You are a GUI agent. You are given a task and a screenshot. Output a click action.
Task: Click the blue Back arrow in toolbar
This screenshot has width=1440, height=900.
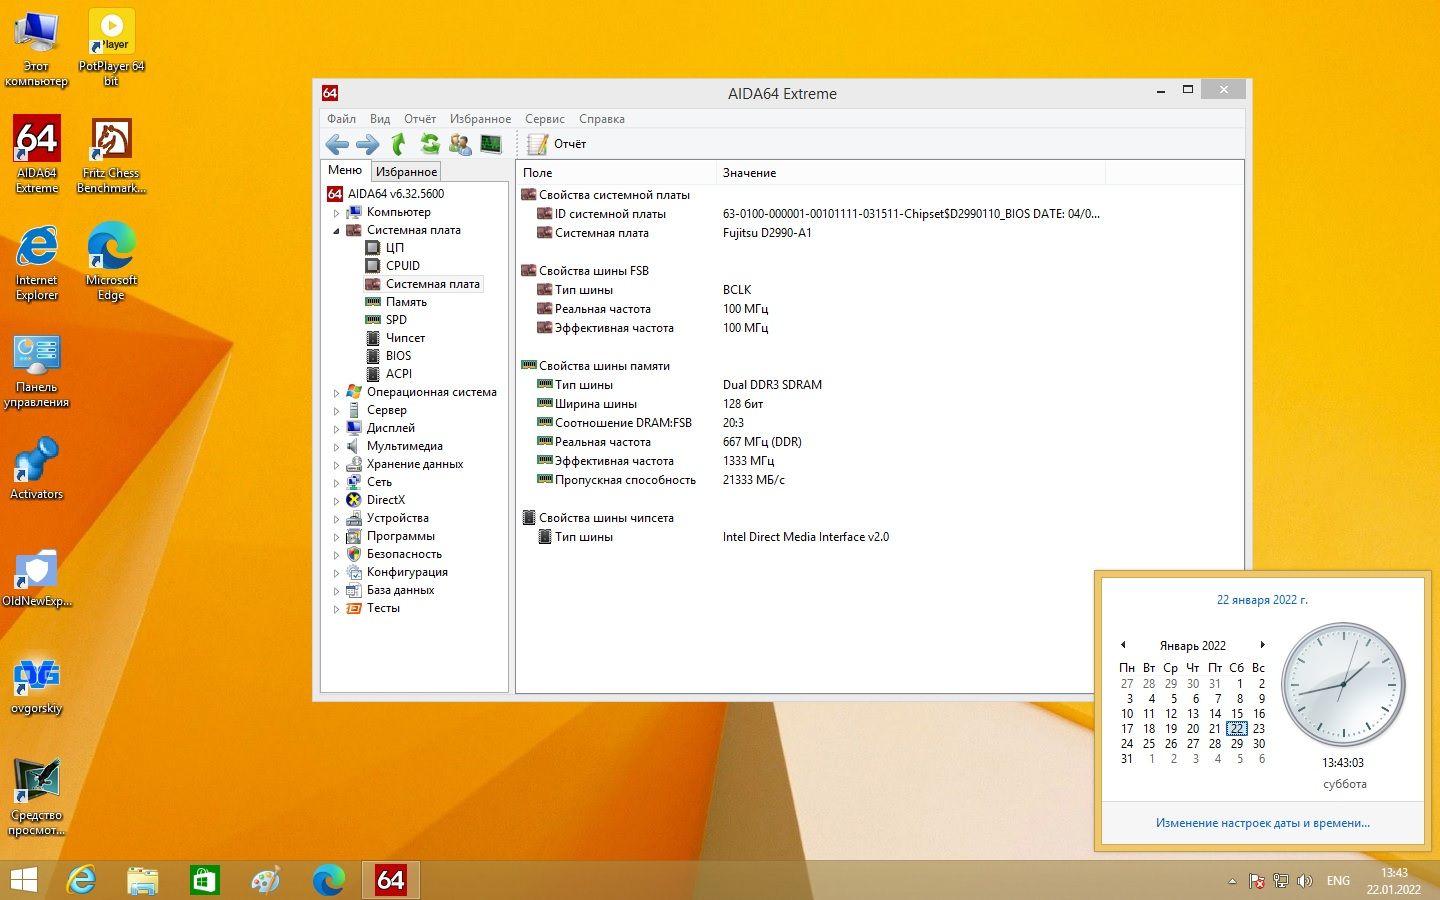[x=337, y=144]
